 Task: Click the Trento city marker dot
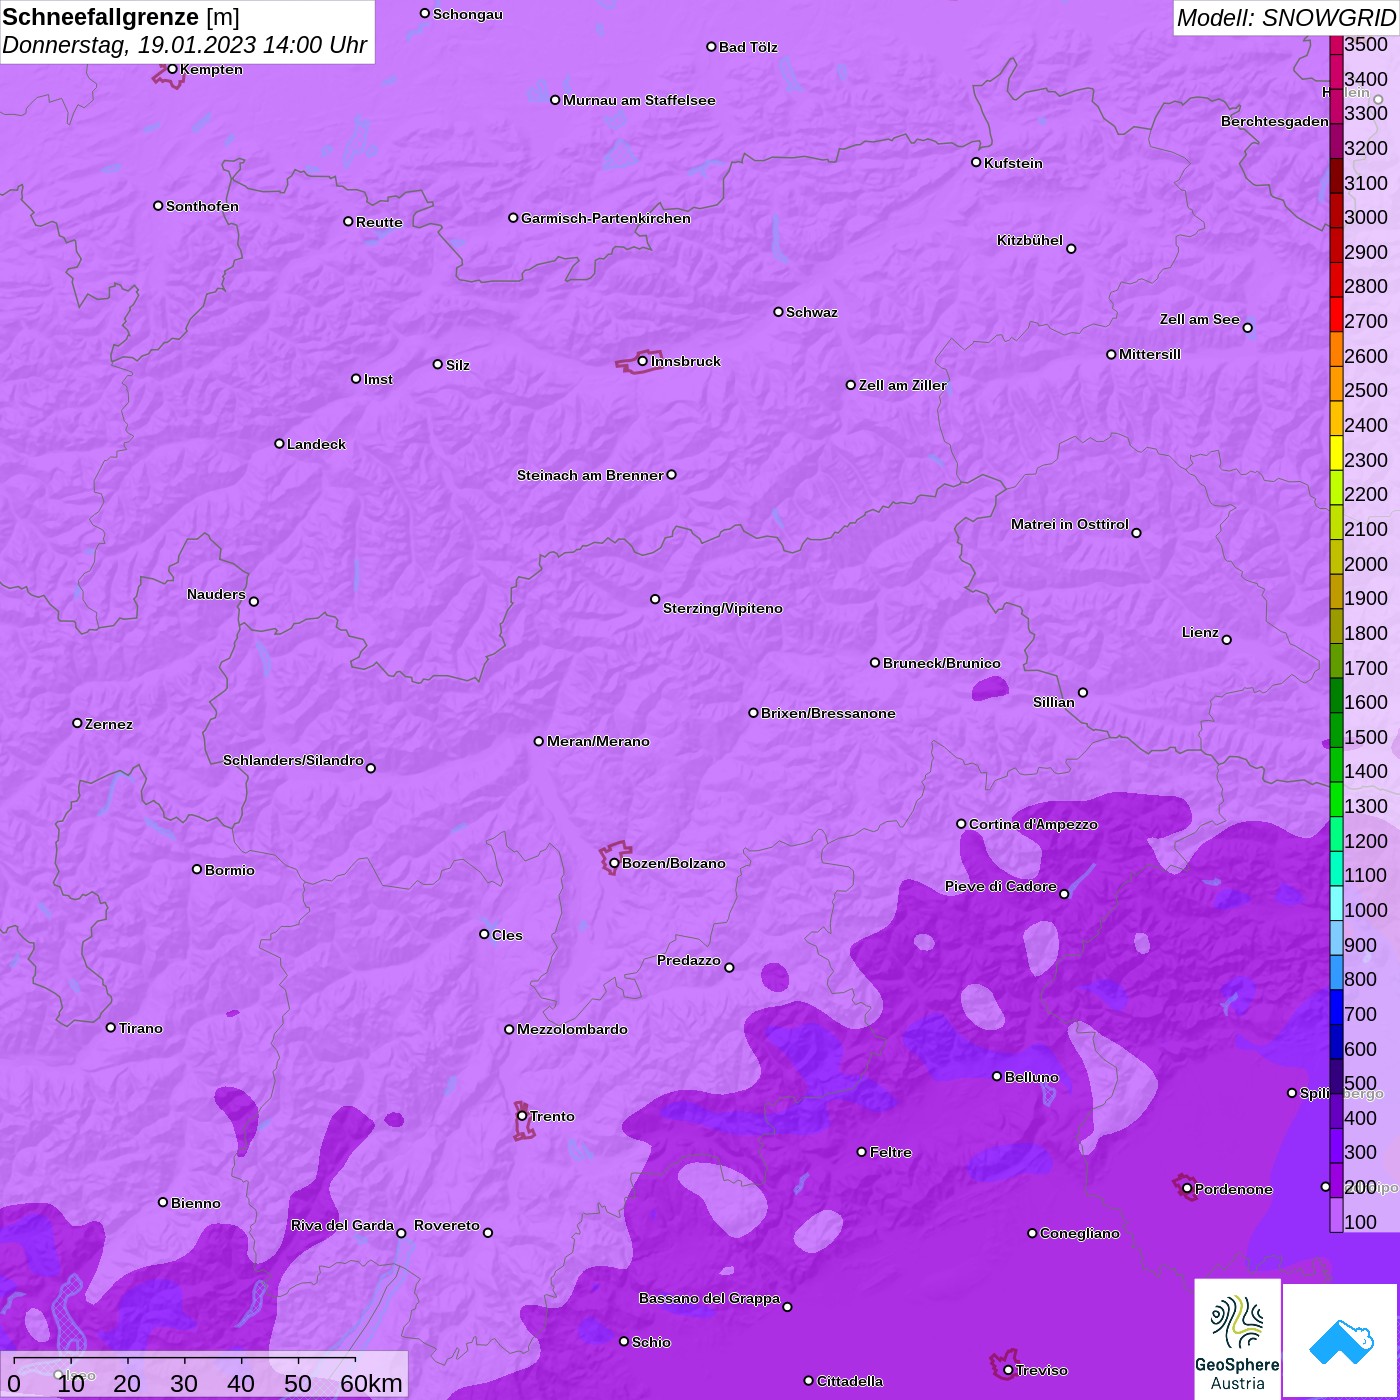pos(522,1116)
